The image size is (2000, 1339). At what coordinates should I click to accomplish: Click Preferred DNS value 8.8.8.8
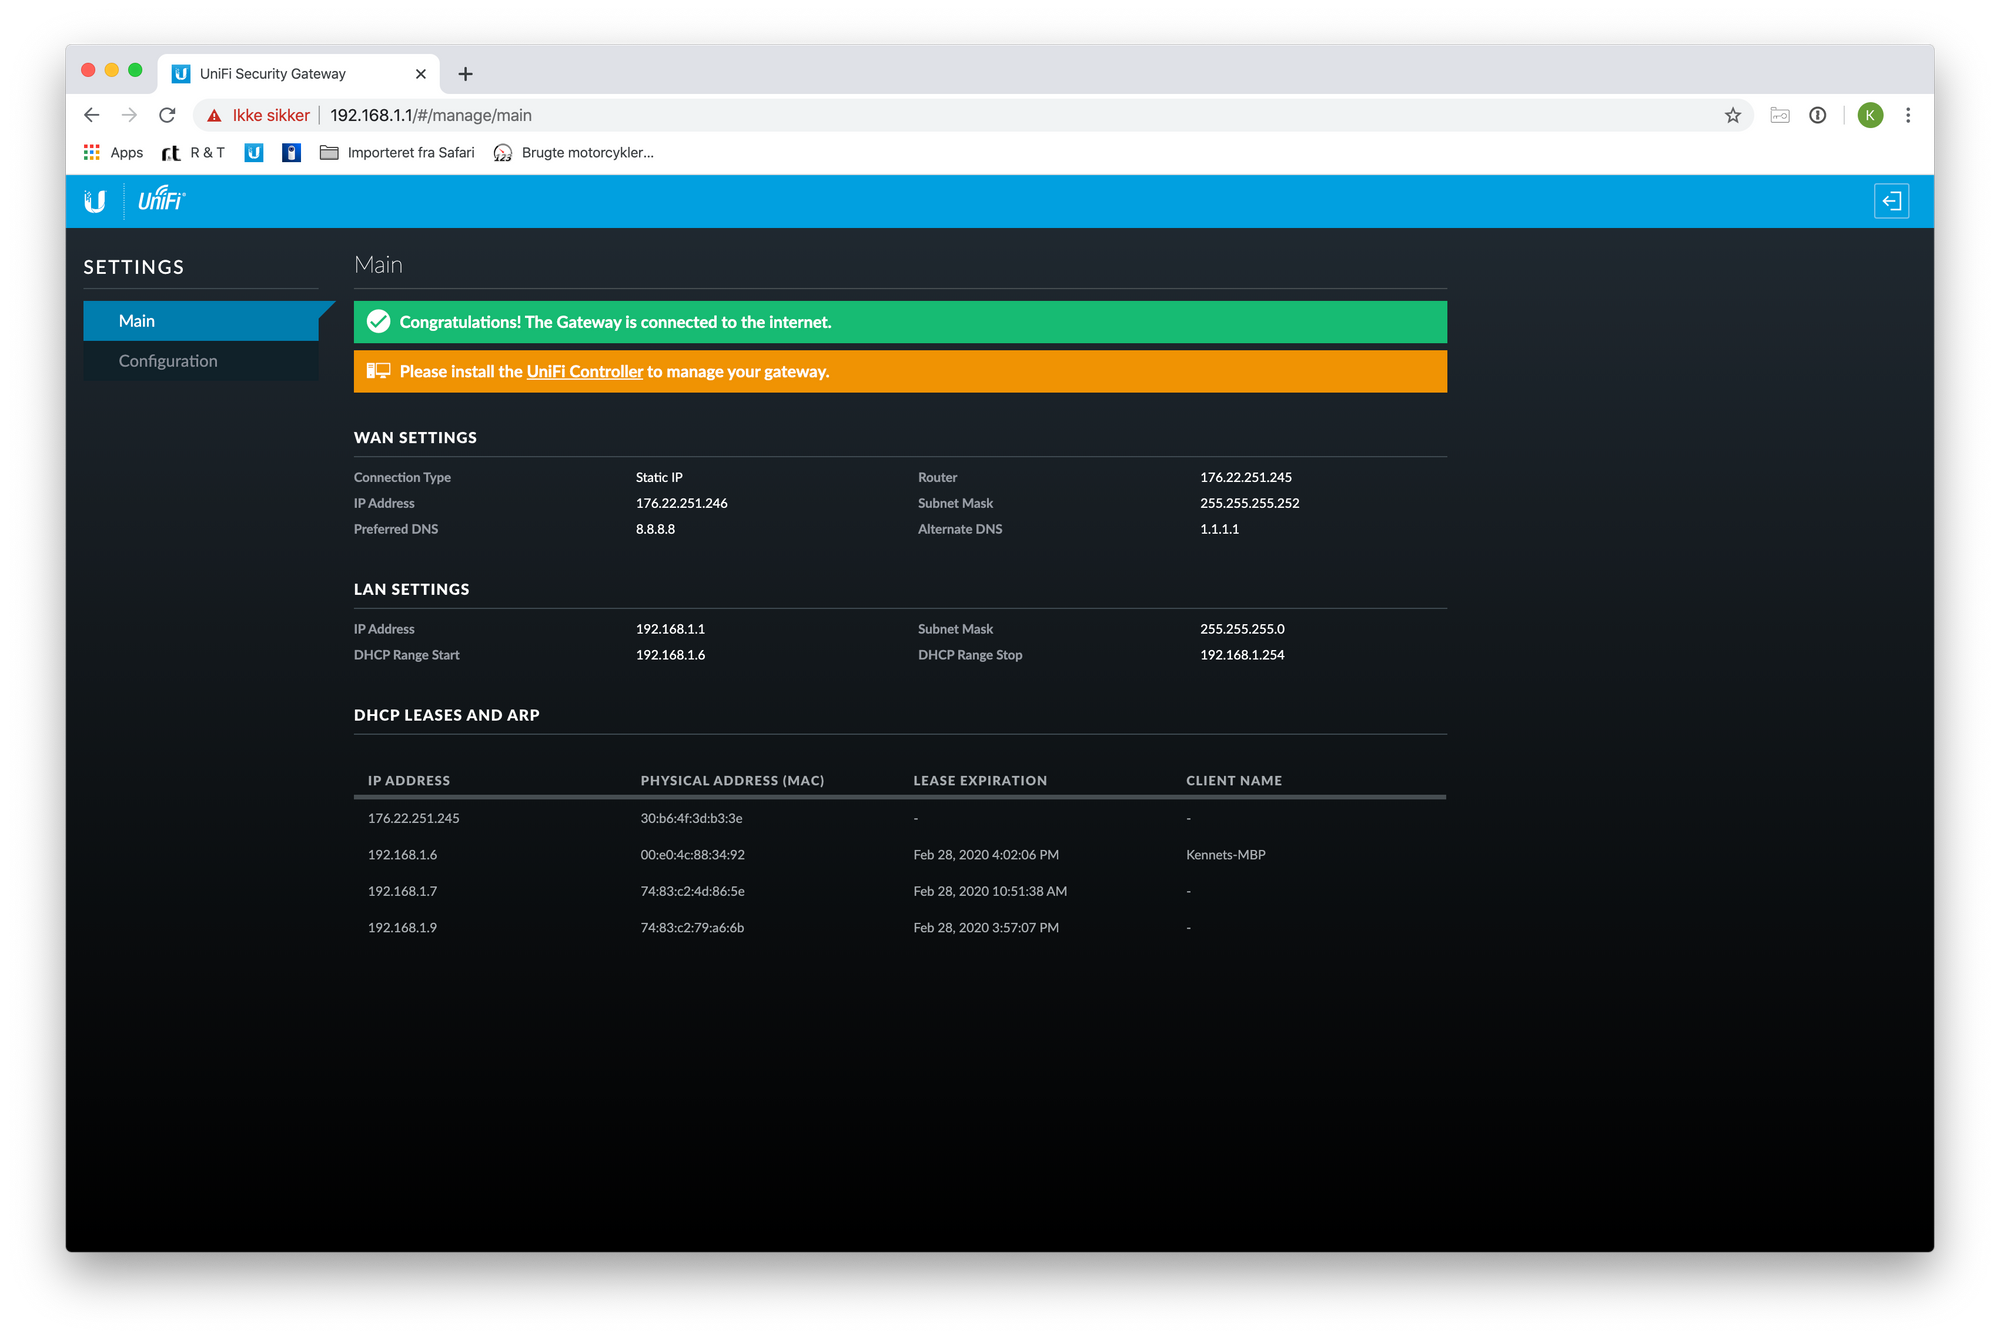point(655,529)
